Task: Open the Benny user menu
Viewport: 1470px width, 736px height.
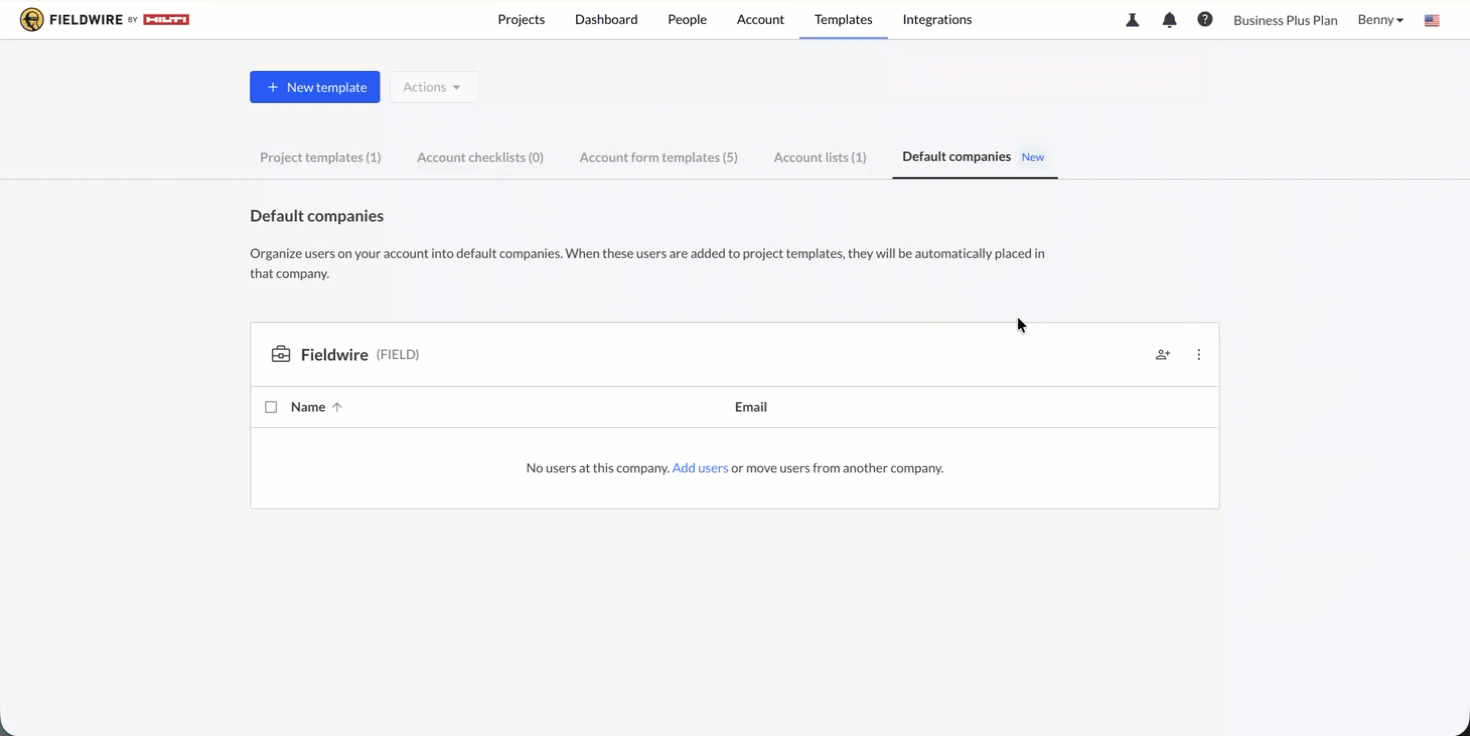Action: coord(1380,20)
